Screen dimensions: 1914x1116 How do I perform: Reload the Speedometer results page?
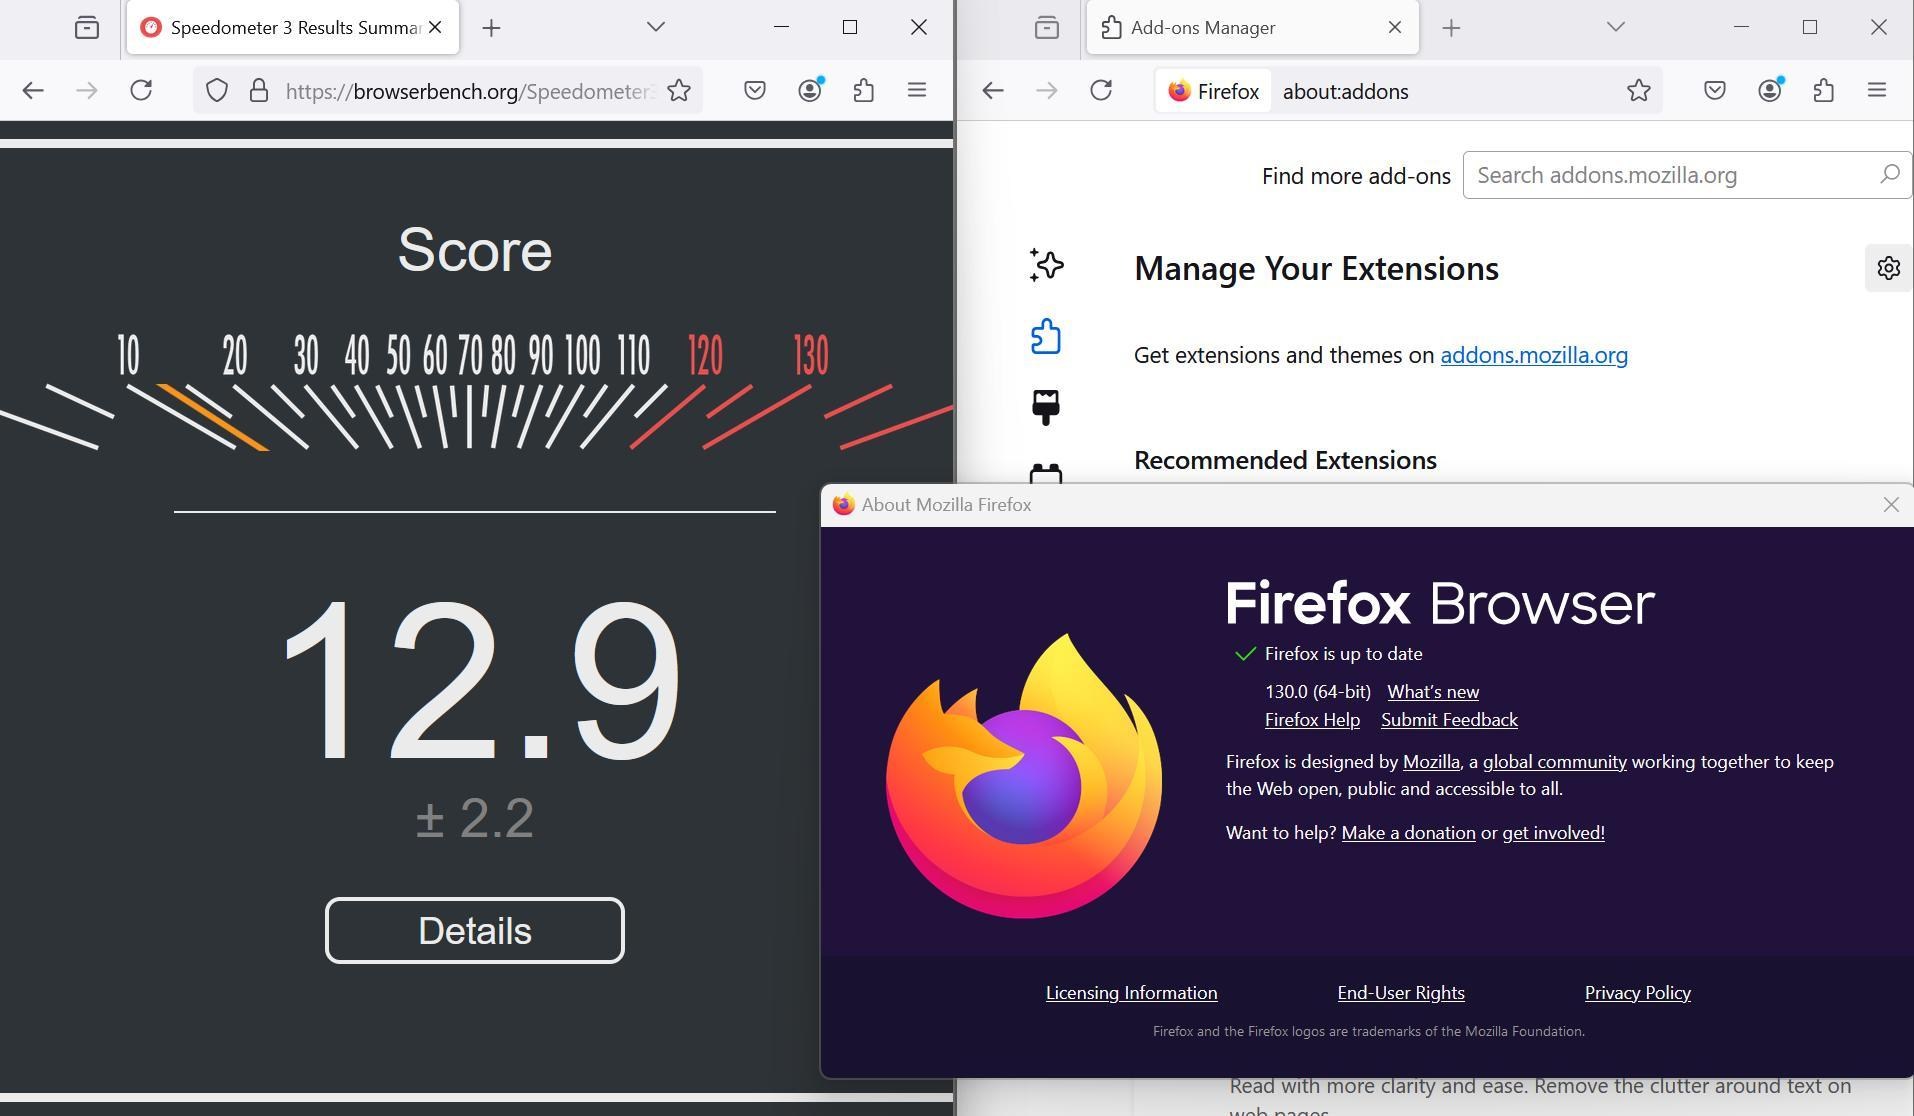coord(141,91)
